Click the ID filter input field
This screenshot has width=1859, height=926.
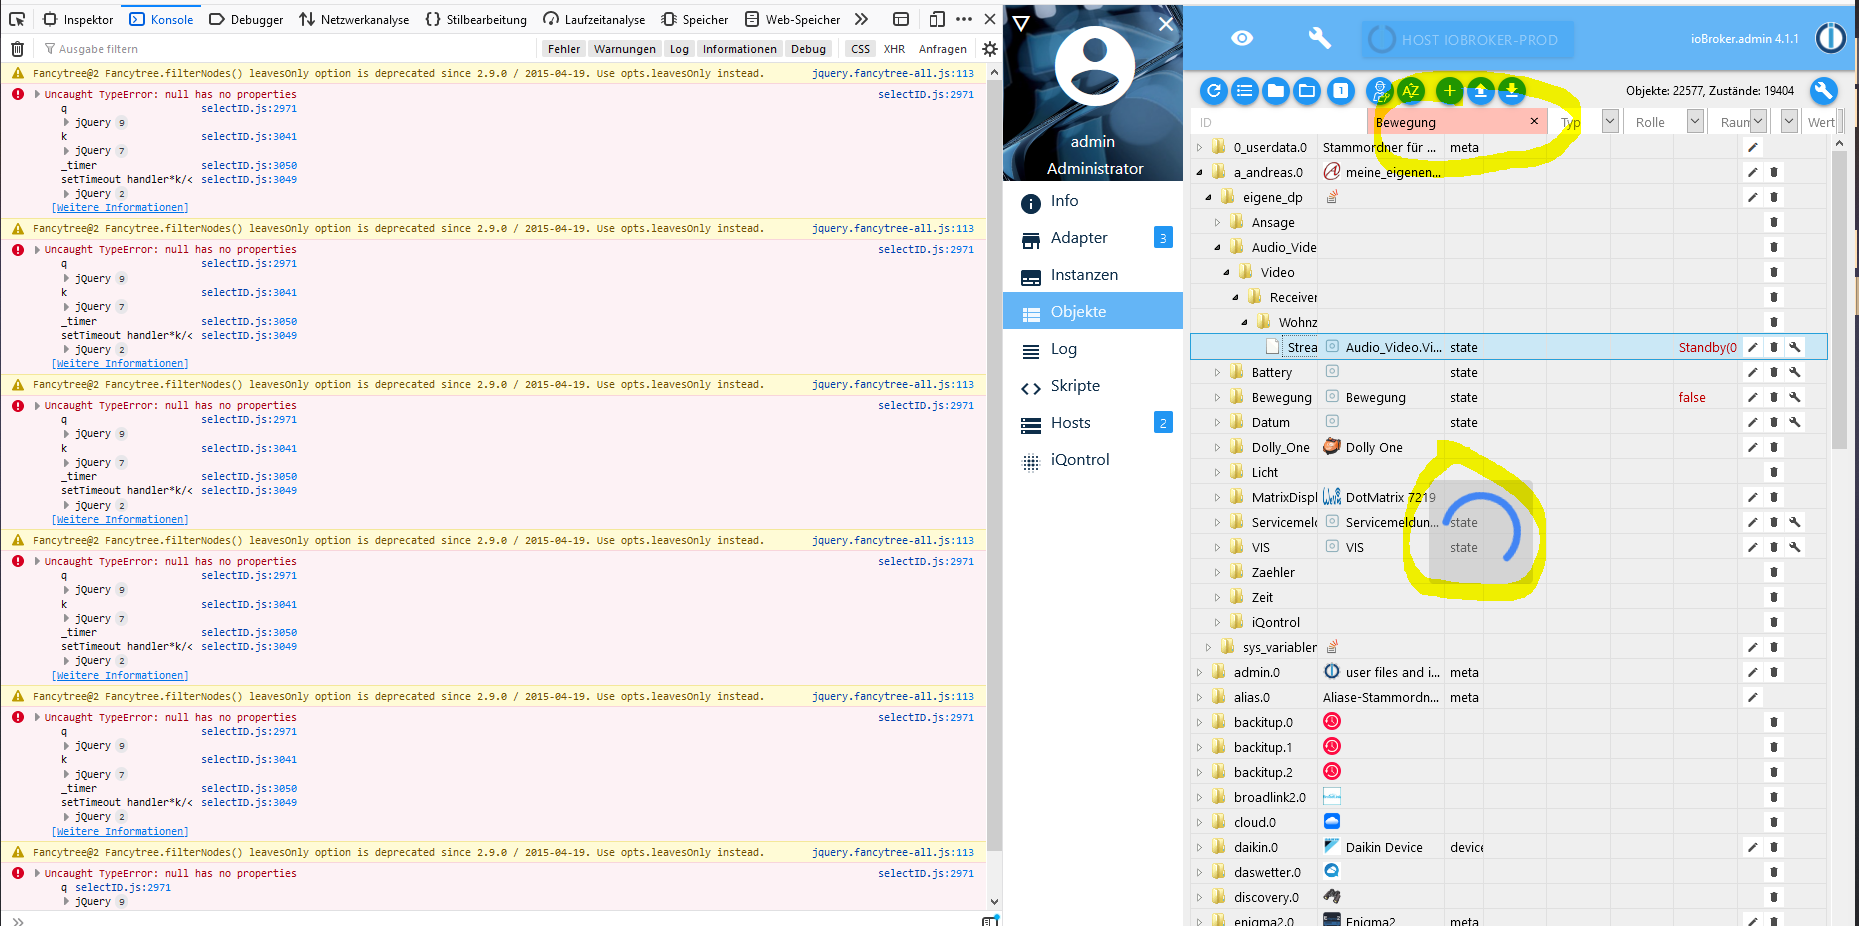click(x=1278, y=122)
